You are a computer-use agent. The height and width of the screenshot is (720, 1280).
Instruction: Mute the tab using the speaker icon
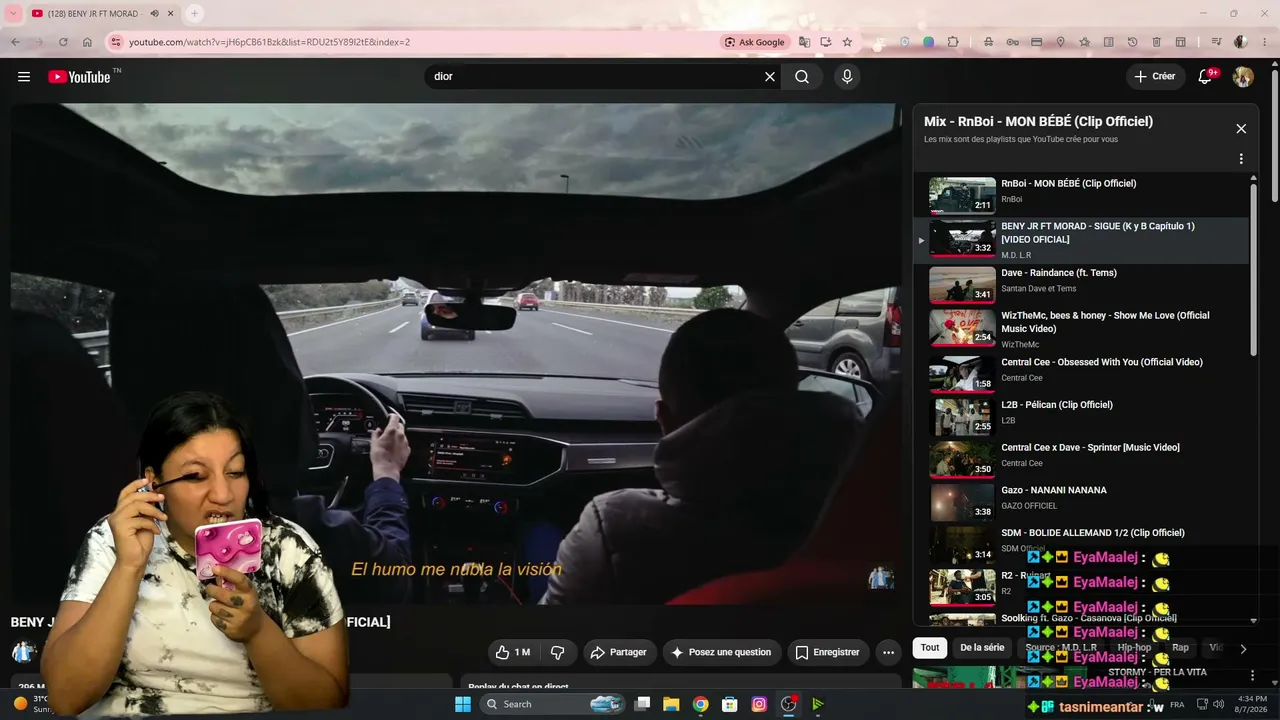[x=154, y=14]
